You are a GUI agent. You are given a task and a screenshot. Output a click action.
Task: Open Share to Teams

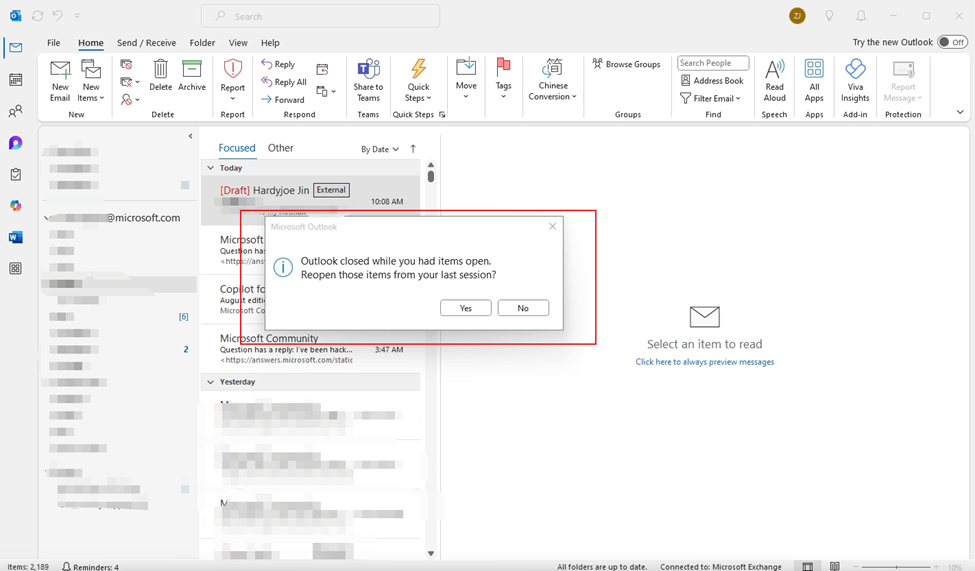[368, 81]
